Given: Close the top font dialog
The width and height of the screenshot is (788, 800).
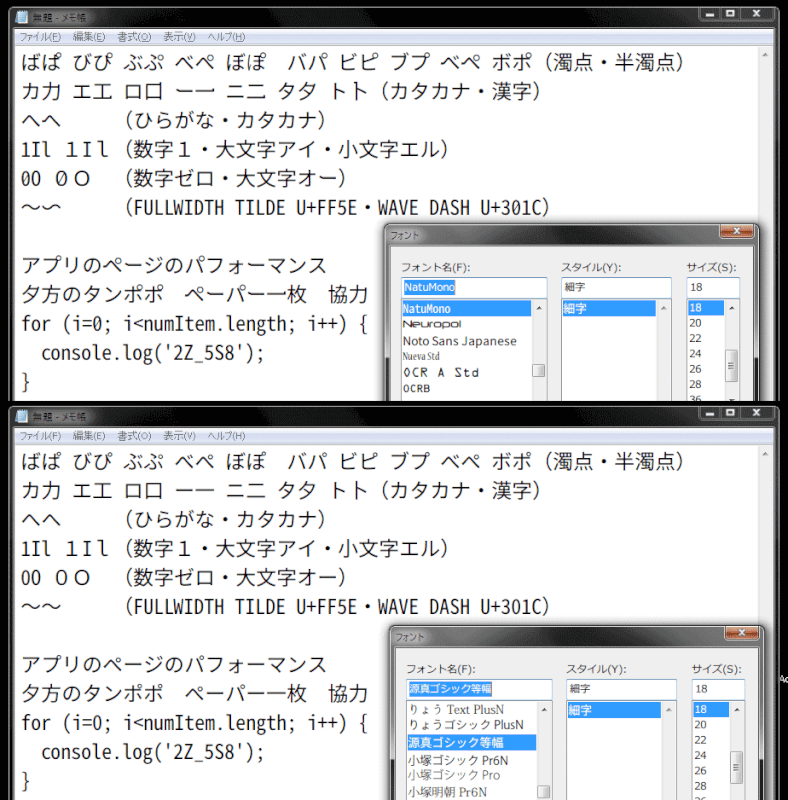Looking at the screenshot, I should 736,231.
